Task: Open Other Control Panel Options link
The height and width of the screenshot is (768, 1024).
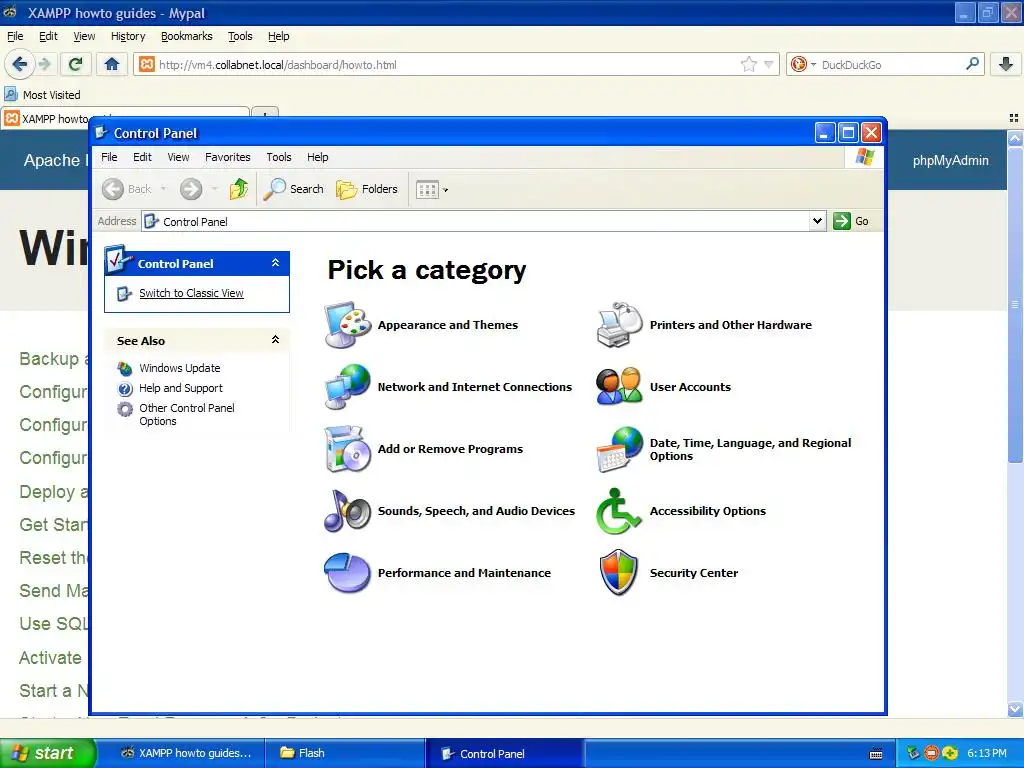Action: pyautogui.click(x=187, y=414)
